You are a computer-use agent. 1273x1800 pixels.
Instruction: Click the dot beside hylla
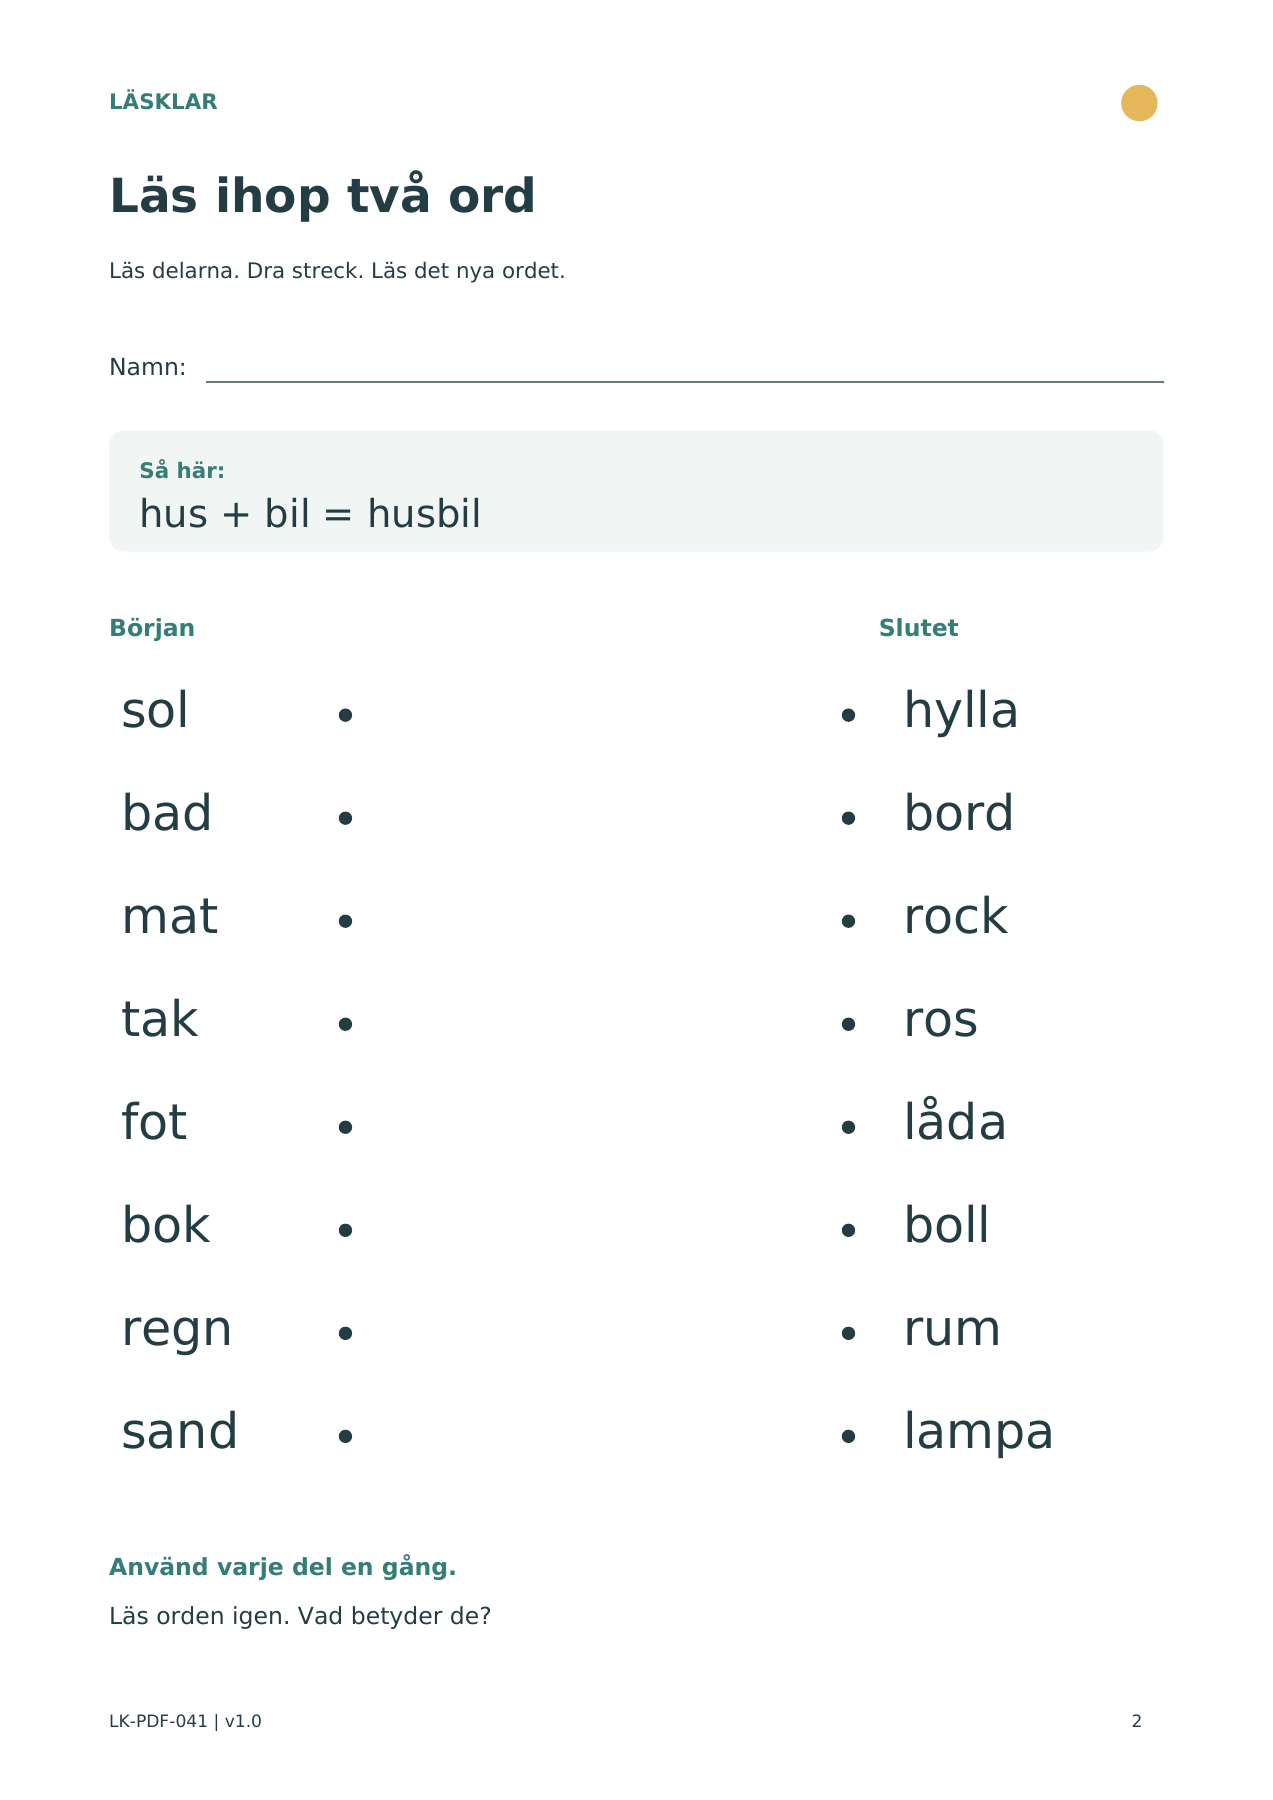click(x=849, y=715)
